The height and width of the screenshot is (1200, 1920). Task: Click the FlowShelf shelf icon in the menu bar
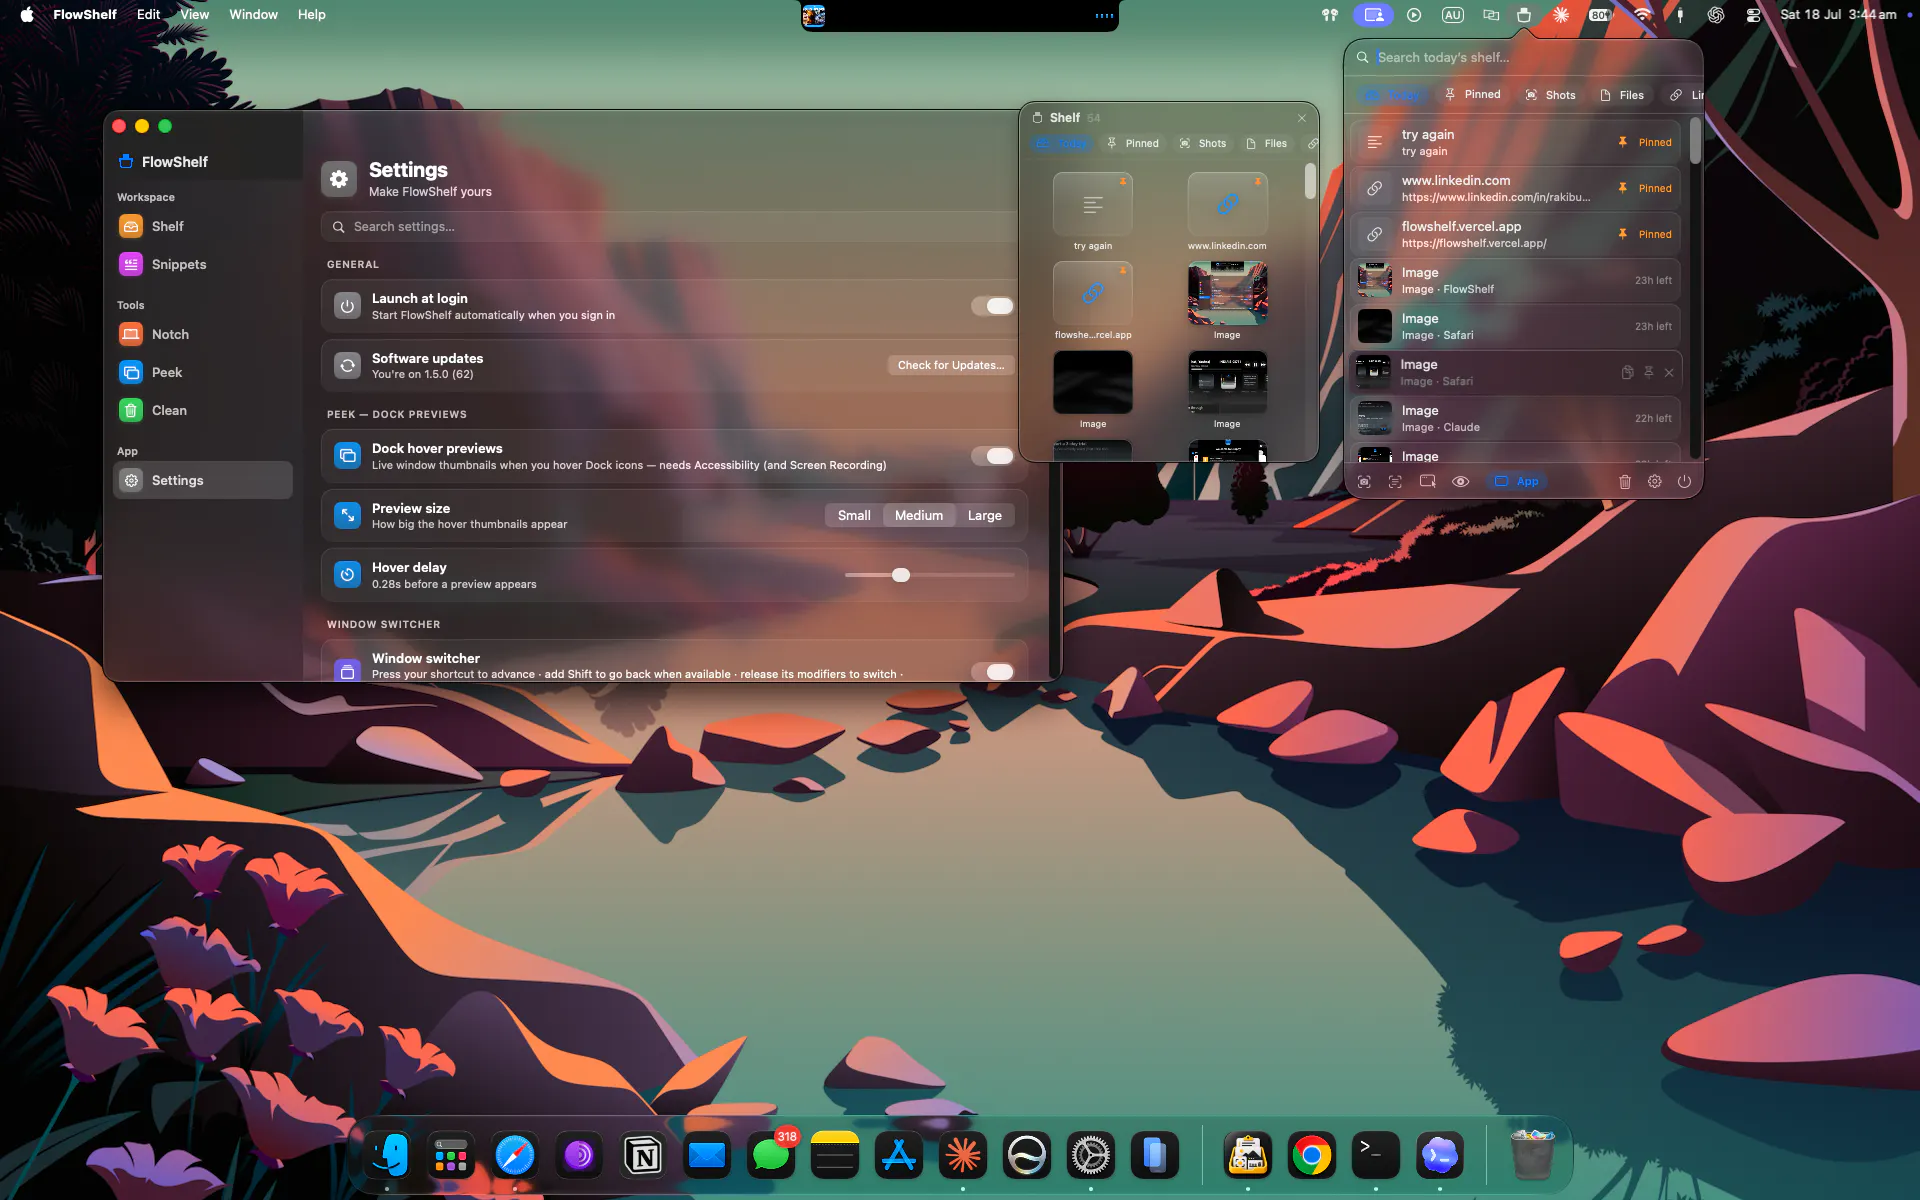[1524, 15]
